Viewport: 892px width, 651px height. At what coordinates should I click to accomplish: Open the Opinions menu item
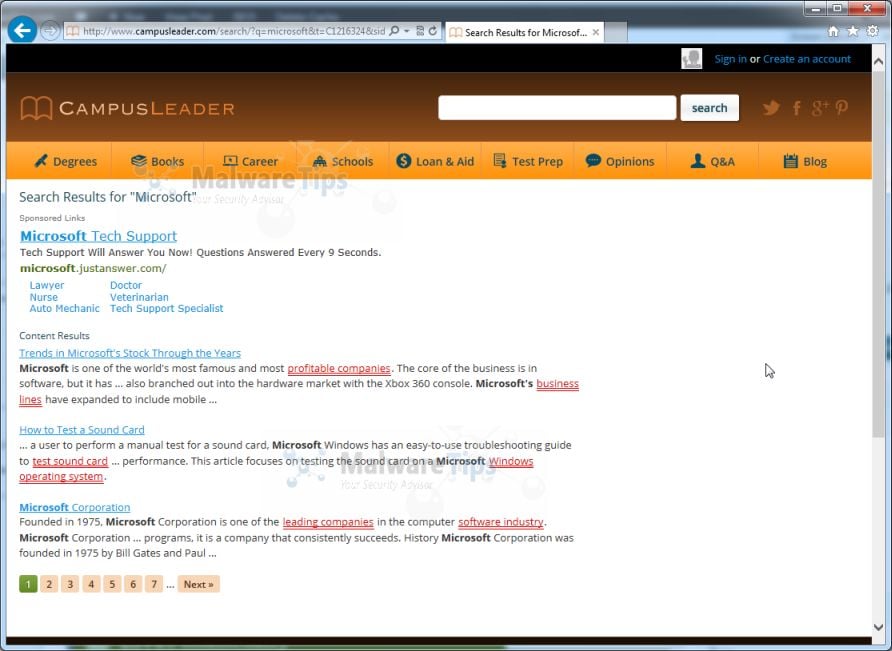620,161
